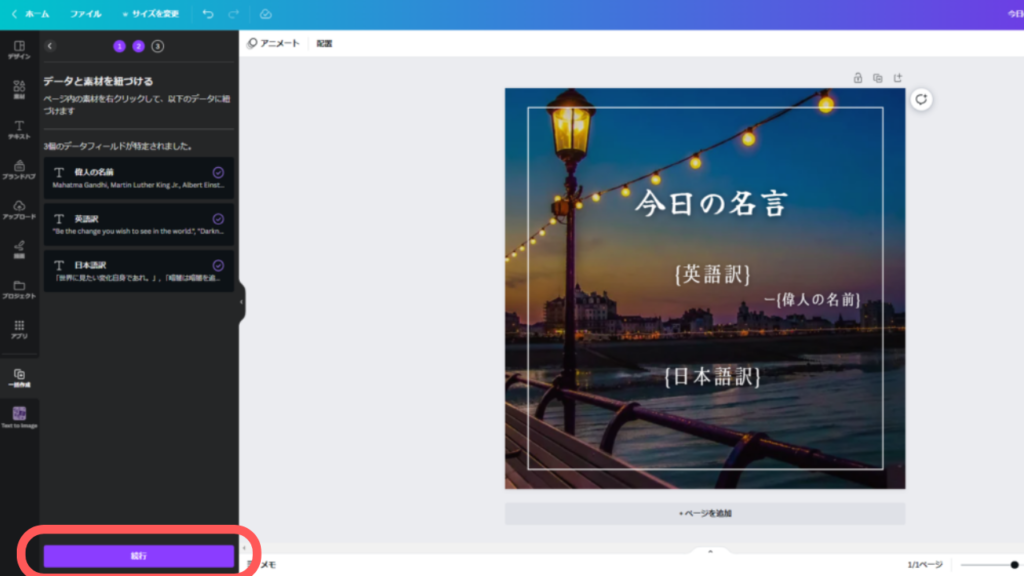1024x576 pixels.
Task: Open the デザイン (Design) sidebar panel
Action: tap(19, 50)
